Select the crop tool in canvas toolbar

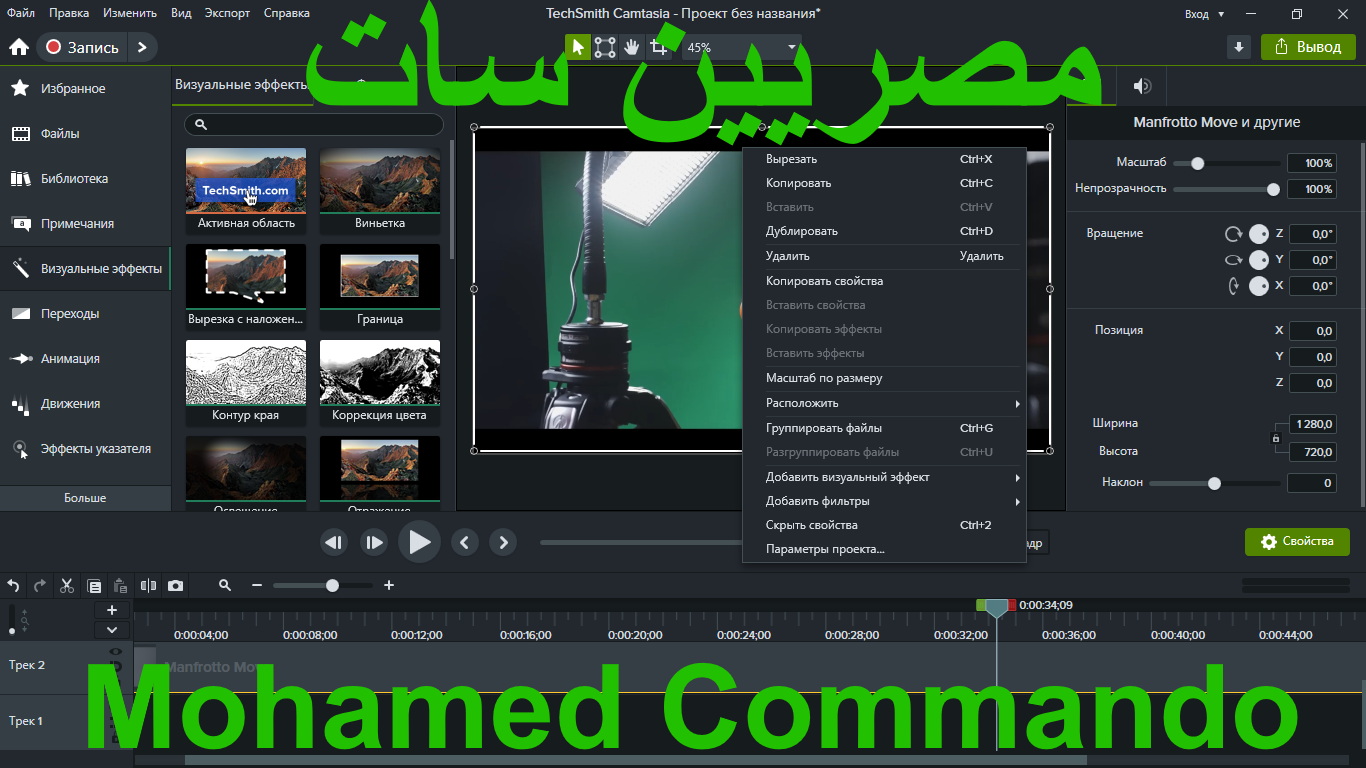pyautogui.click(x=658, y=47)
